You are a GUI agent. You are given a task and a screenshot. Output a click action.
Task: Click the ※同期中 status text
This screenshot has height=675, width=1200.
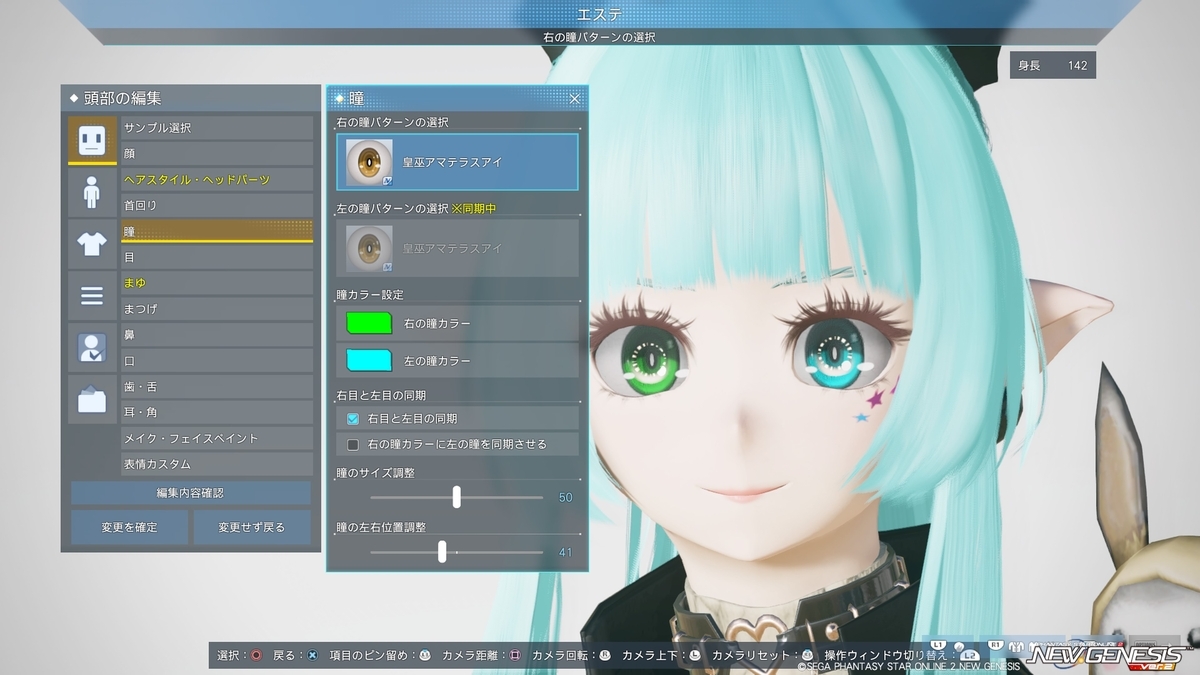point(475,208)
